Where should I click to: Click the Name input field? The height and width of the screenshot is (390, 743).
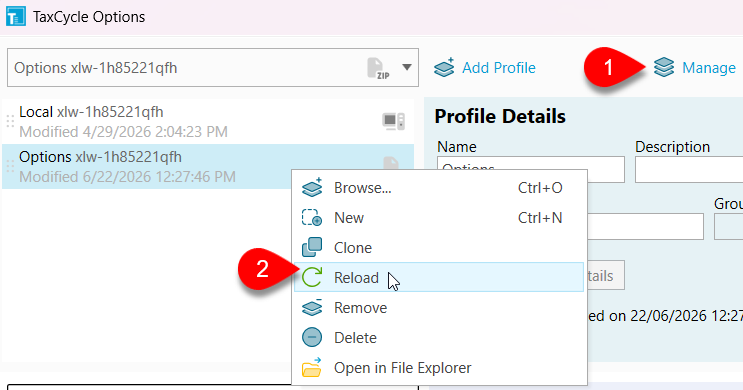(x=531, y=169)
